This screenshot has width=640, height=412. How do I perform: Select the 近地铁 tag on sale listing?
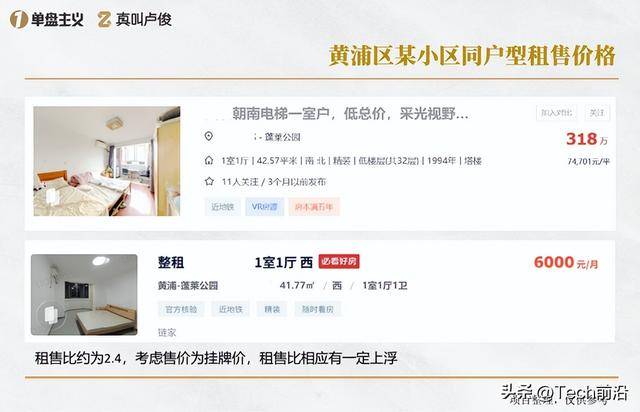pos(222,207)
